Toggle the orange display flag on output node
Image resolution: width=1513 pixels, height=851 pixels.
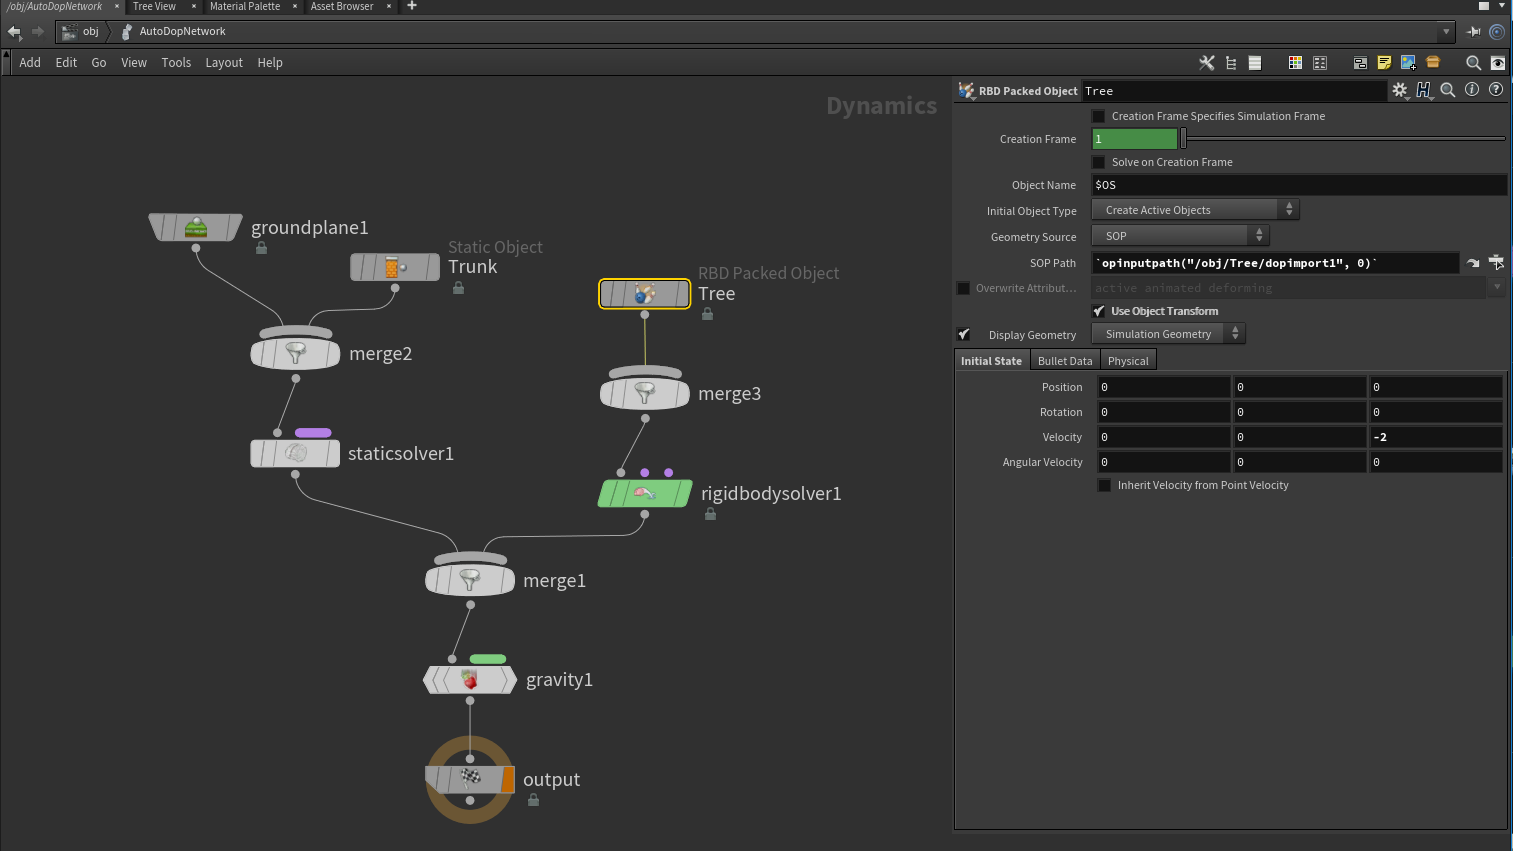(x=508, y=779)
